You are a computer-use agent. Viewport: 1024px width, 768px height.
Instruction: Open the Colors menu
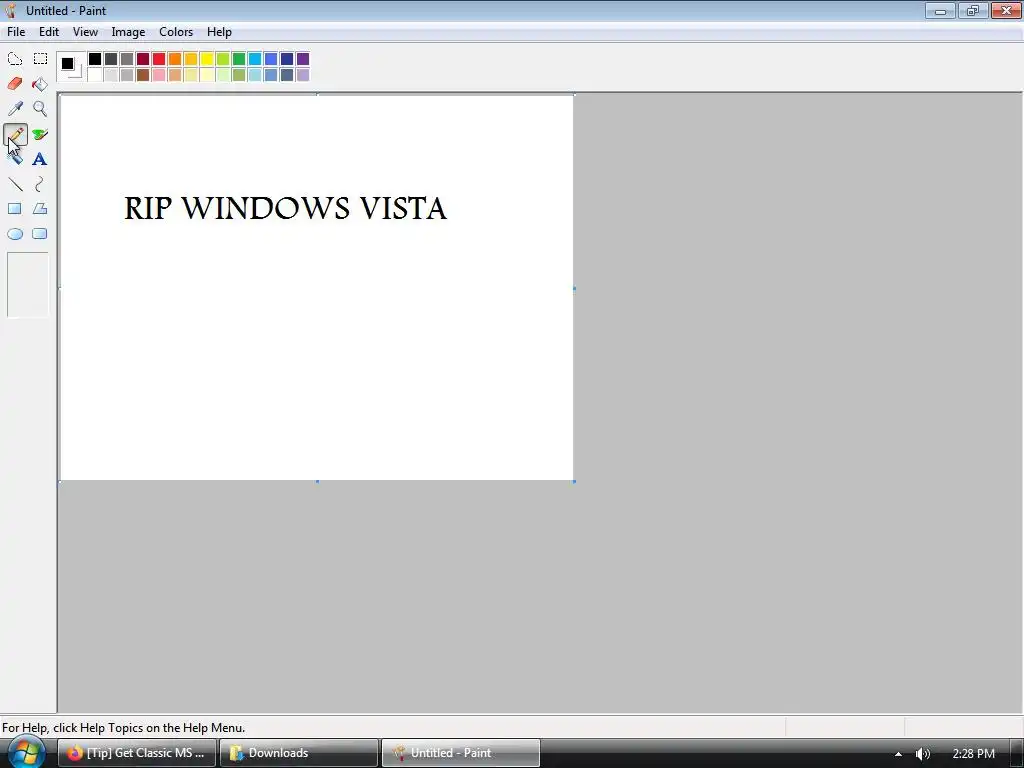click(176, 32)
